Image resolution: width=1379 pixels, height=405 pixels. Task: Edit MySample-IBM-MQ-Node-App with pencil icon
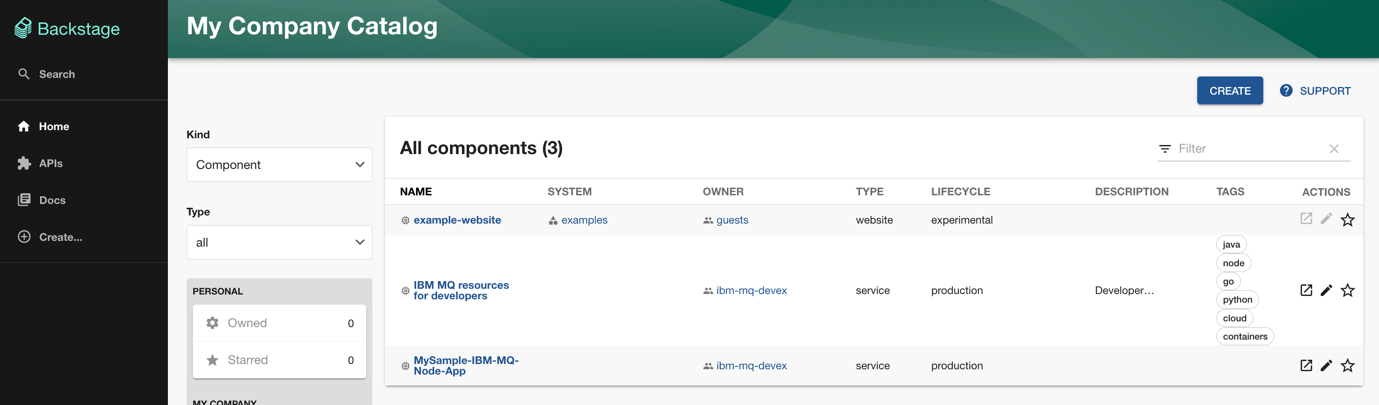1326,366
